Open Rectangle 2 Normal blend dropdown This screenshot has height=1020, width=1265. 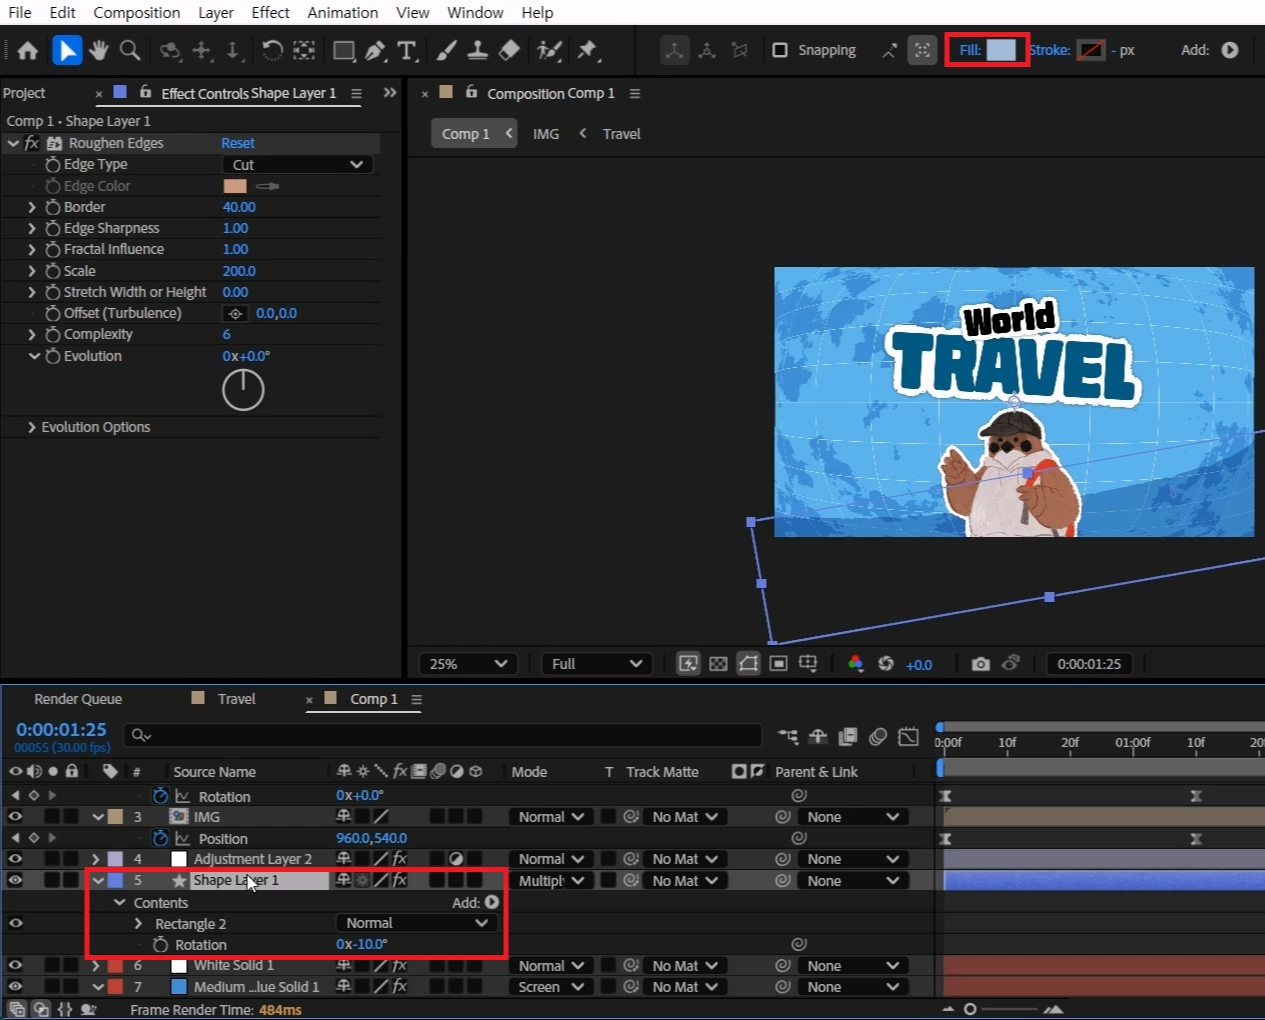(x=416, y=923)
